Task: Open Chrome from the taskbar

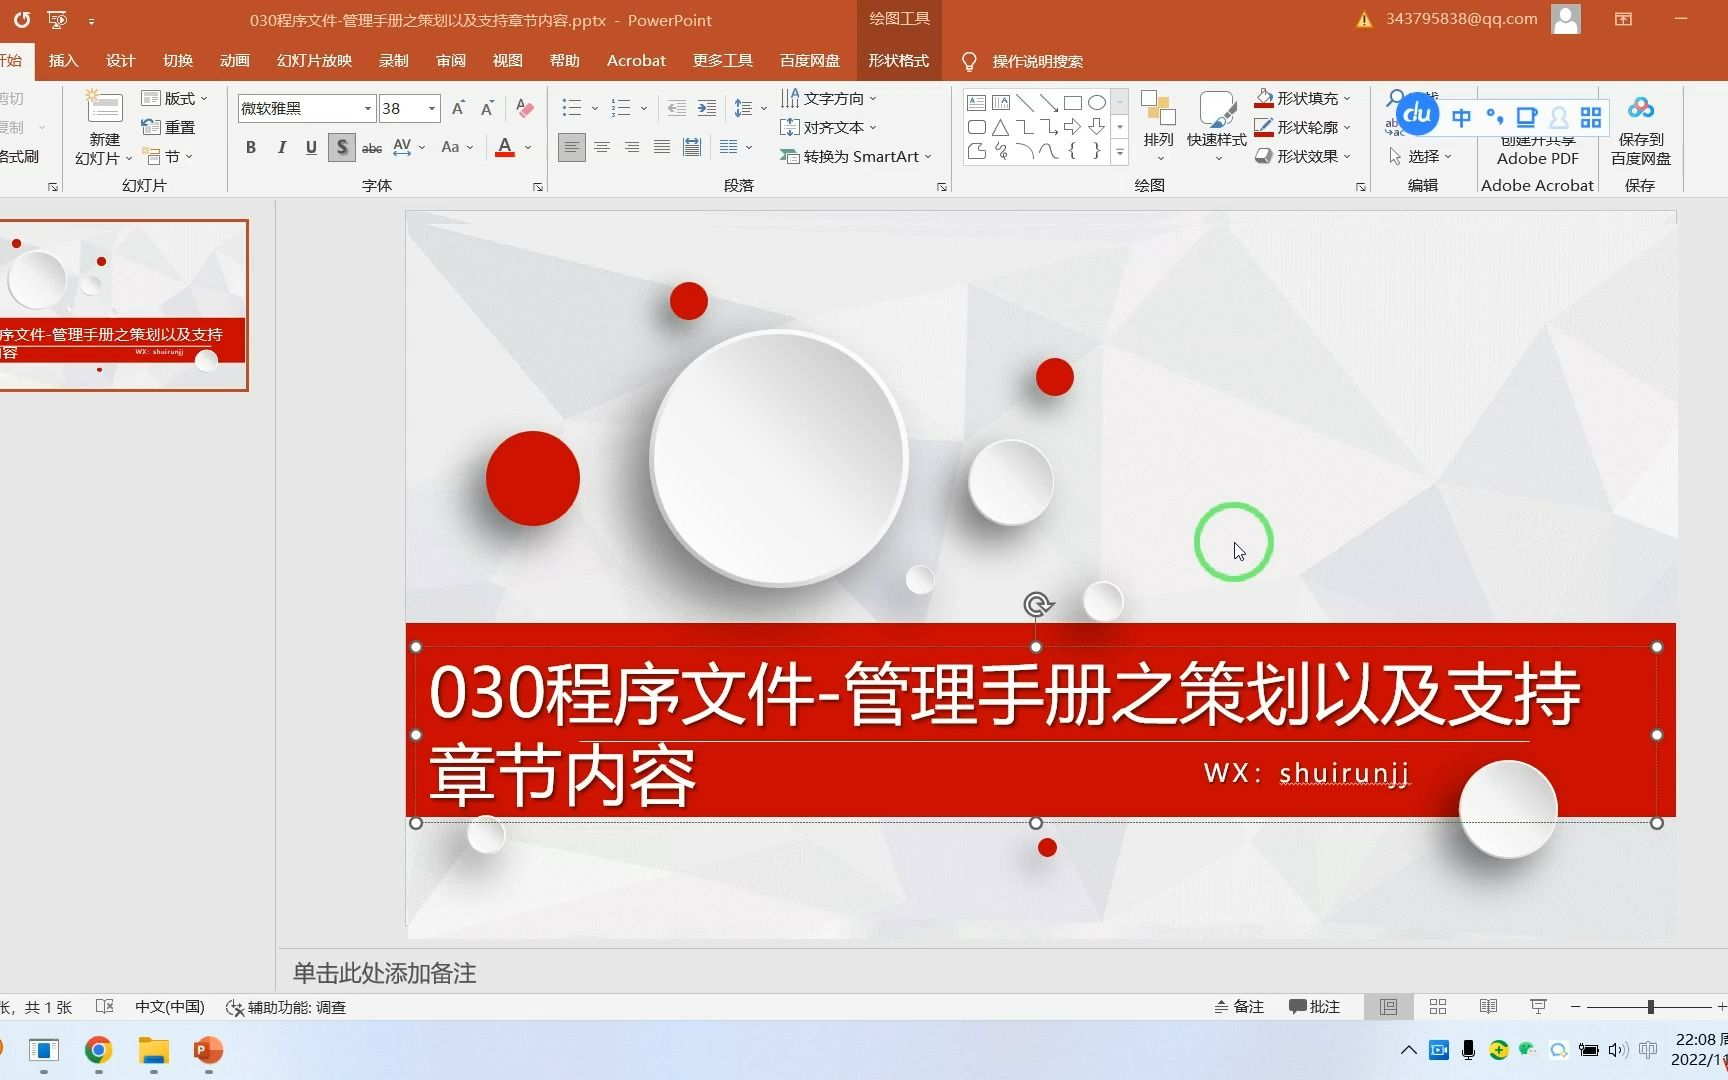Action: (98, 1050)
